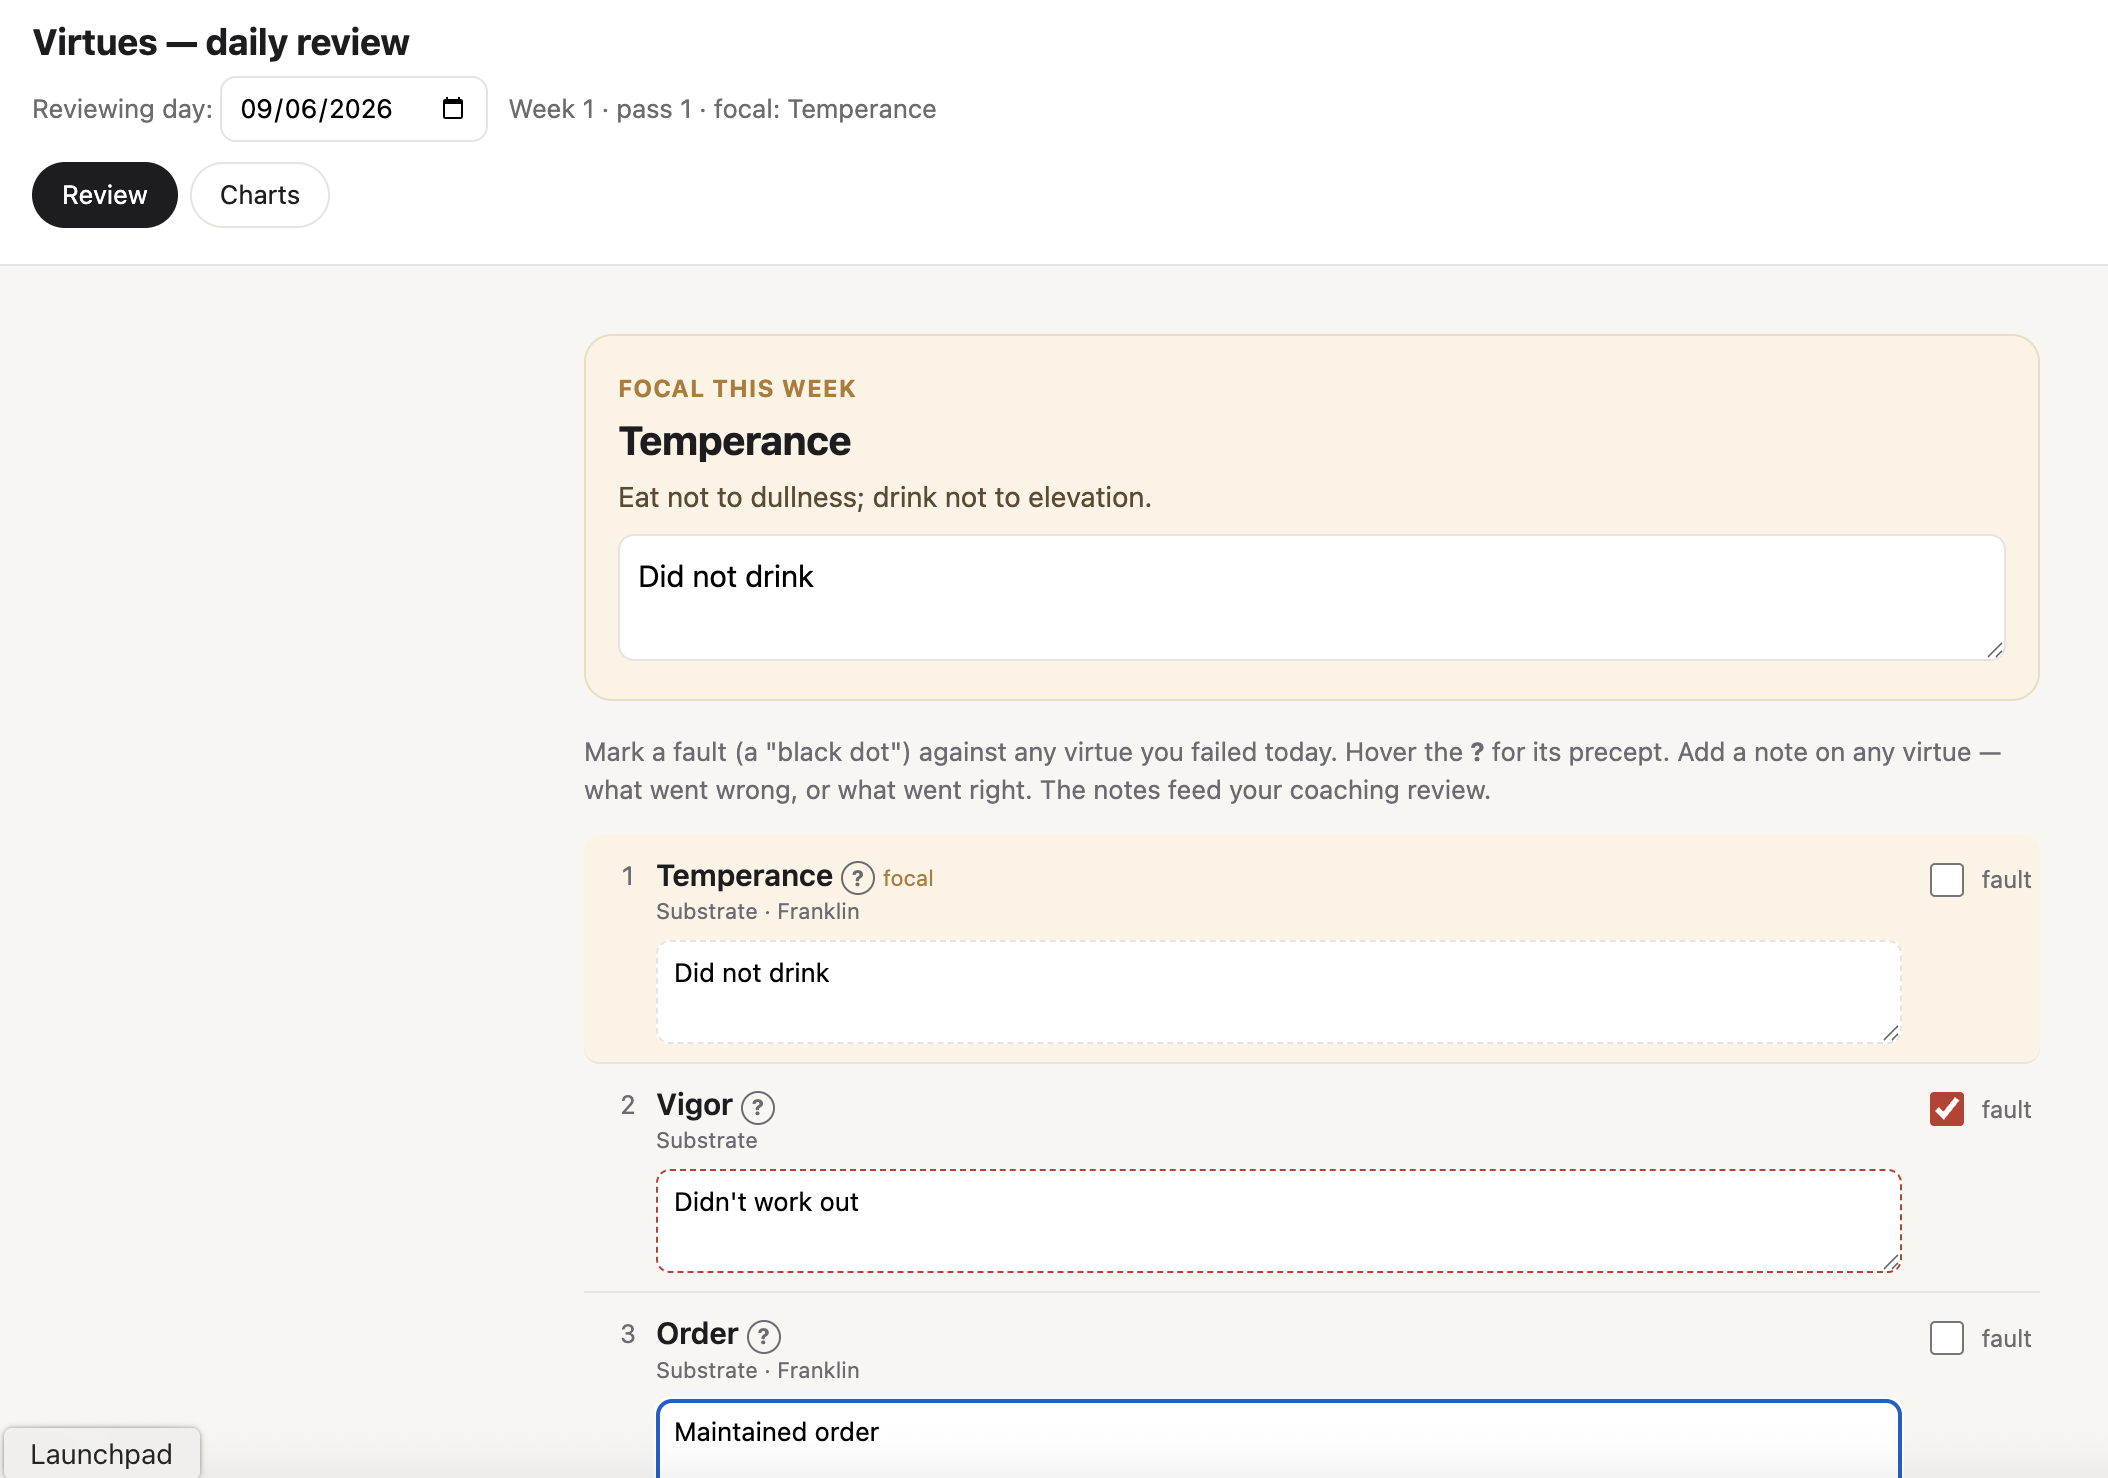2108x1478 pixels.
Task: Edit the focal week Temperance note box
Action: (1311, 597)
